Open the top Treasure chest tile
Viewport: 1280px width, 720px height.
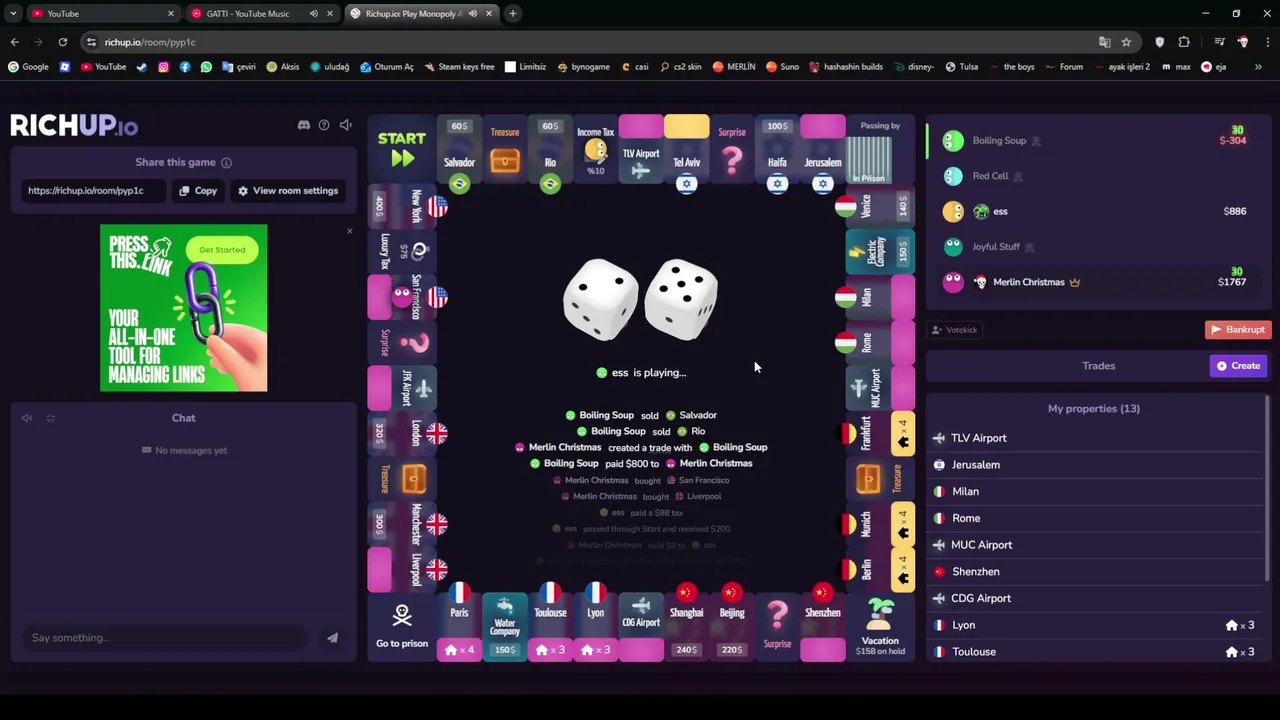(504, 150)
